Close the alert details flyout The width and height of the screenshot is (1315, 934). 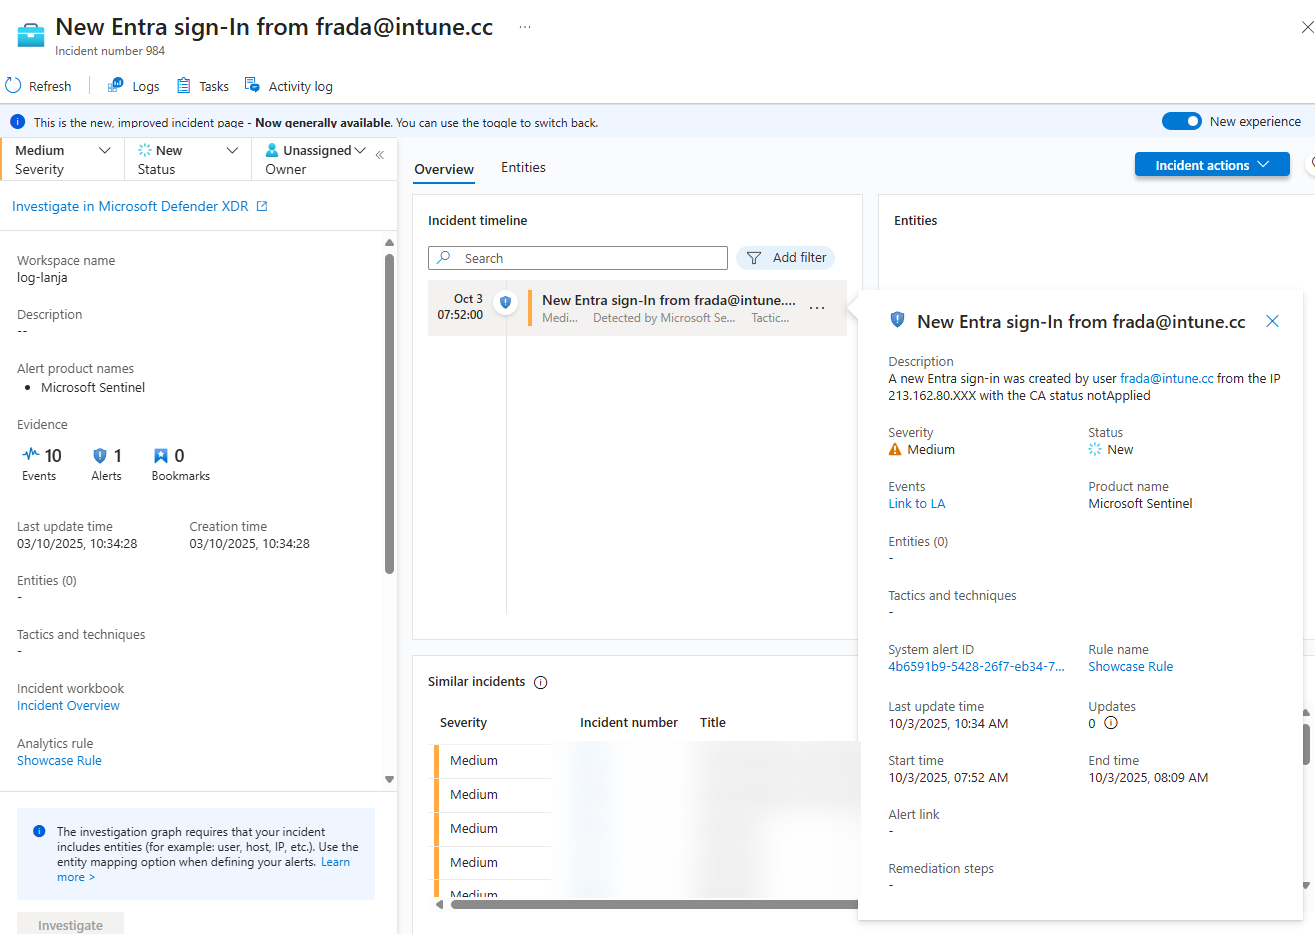(1272, 321)
